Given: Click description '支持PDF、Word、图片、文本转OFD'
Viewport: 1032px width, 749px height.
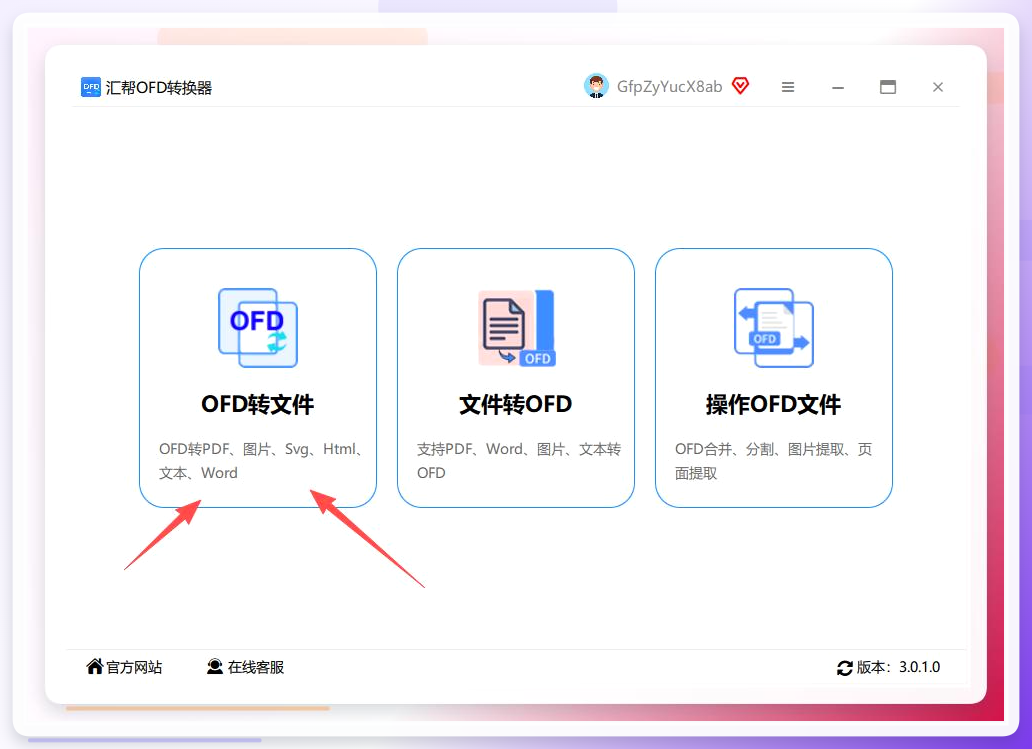Looking at the screenshot, I should coord(519,461).
